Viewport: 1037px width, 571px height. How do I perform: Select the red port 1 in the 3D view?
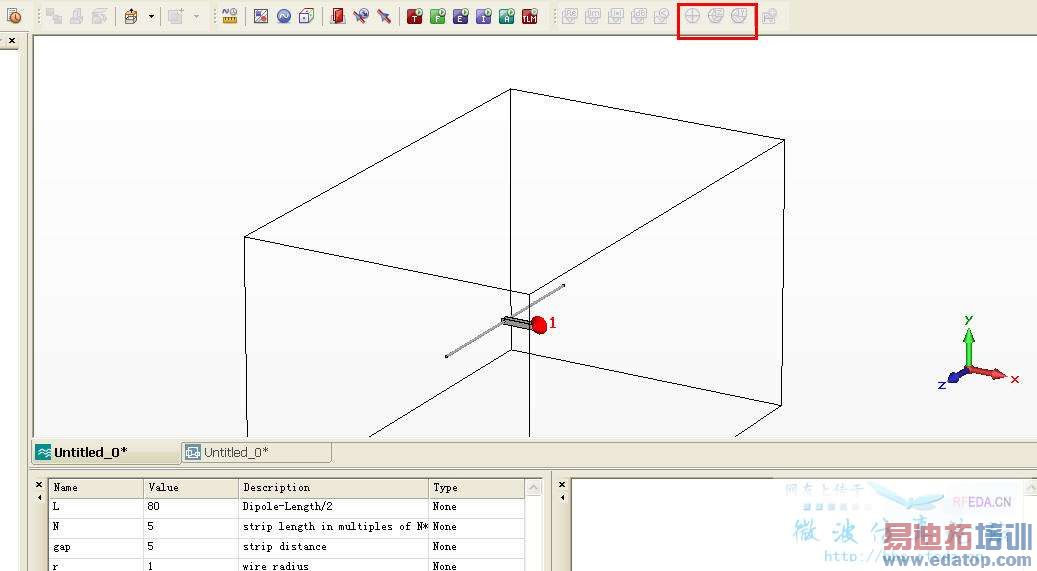pos(539,325)
